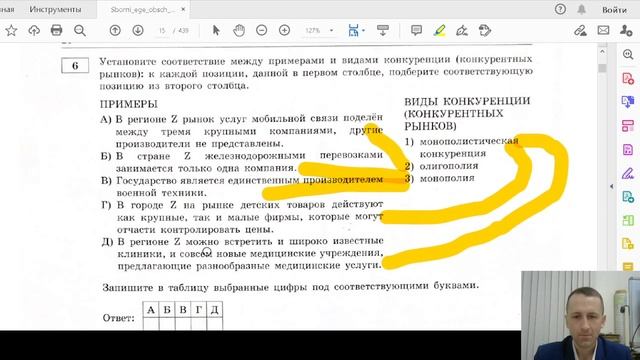Click answer table header cell Г

point(199,310)
